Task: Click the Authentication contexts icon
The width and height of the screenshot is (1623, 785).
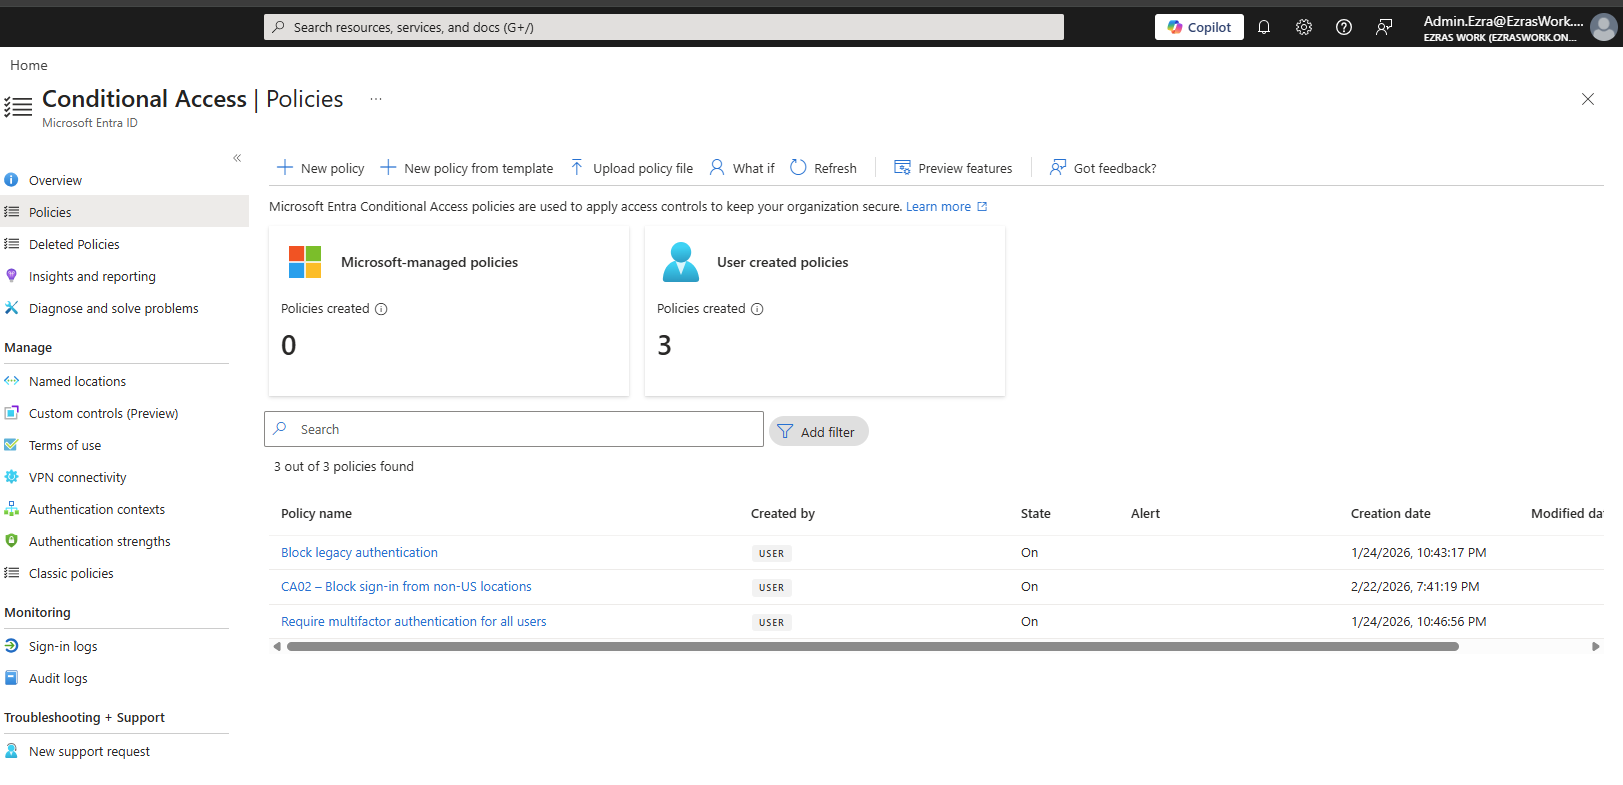Action: click(x=12, y=509)
